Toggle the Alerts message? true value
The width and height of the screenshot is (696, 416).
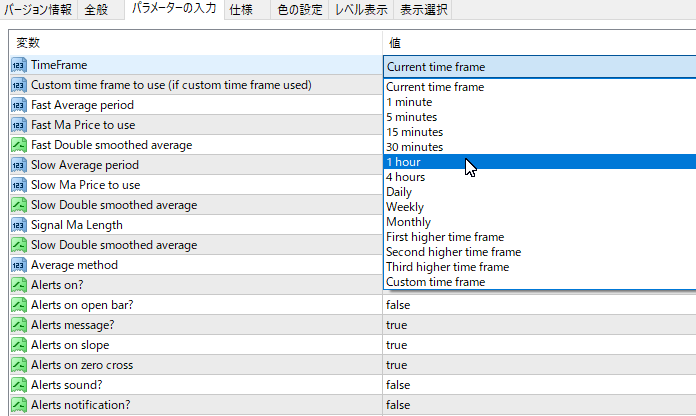click(396, 325)
